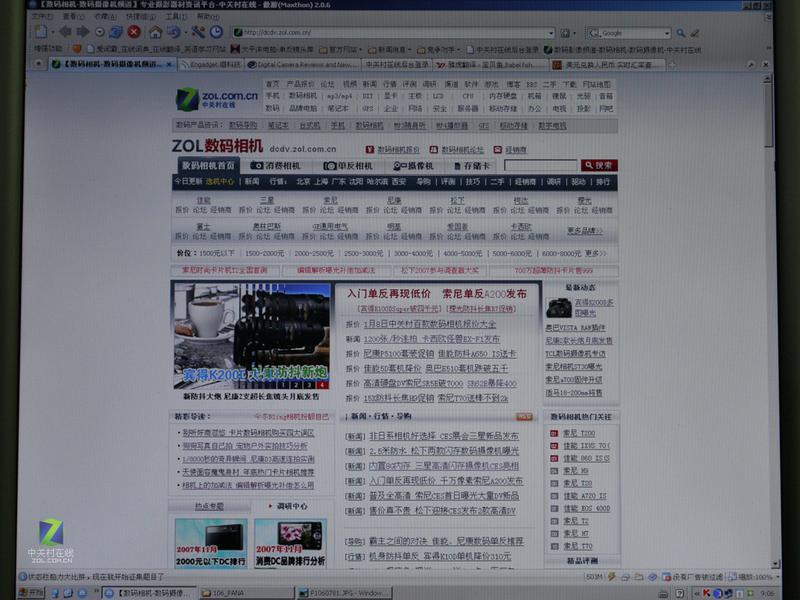Click the 6000-8000元 price range link

[561, 253]
